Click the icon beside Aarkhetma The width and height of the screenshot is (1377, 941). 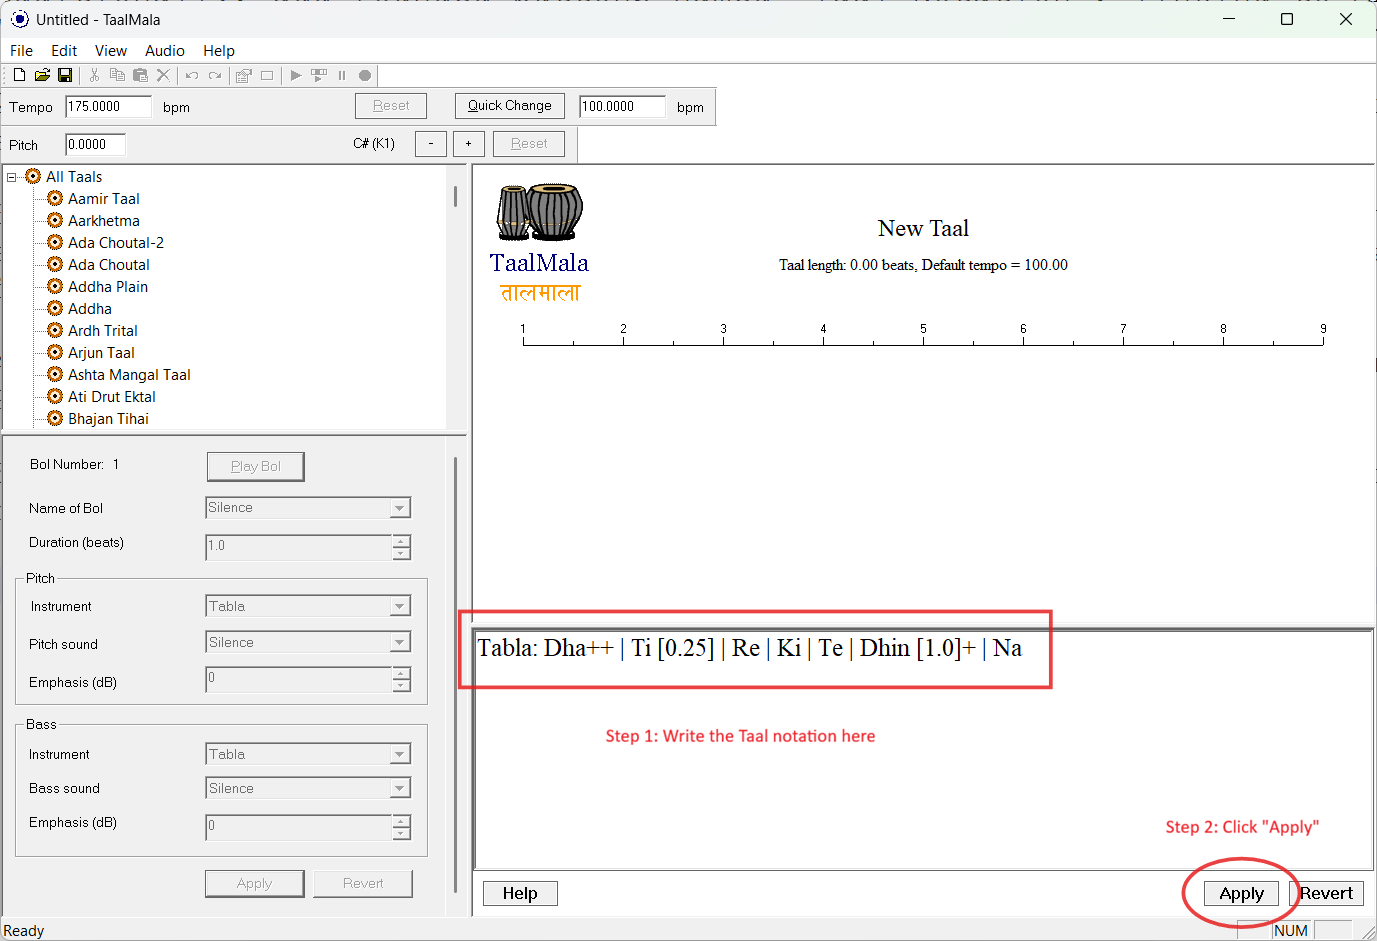pyautogui.click(x=55, y=220)
